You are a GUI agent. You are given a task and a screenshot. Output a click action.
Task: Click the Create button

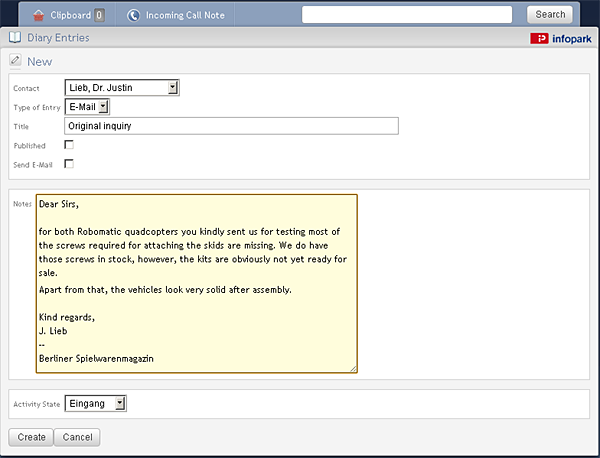point(31,437)
